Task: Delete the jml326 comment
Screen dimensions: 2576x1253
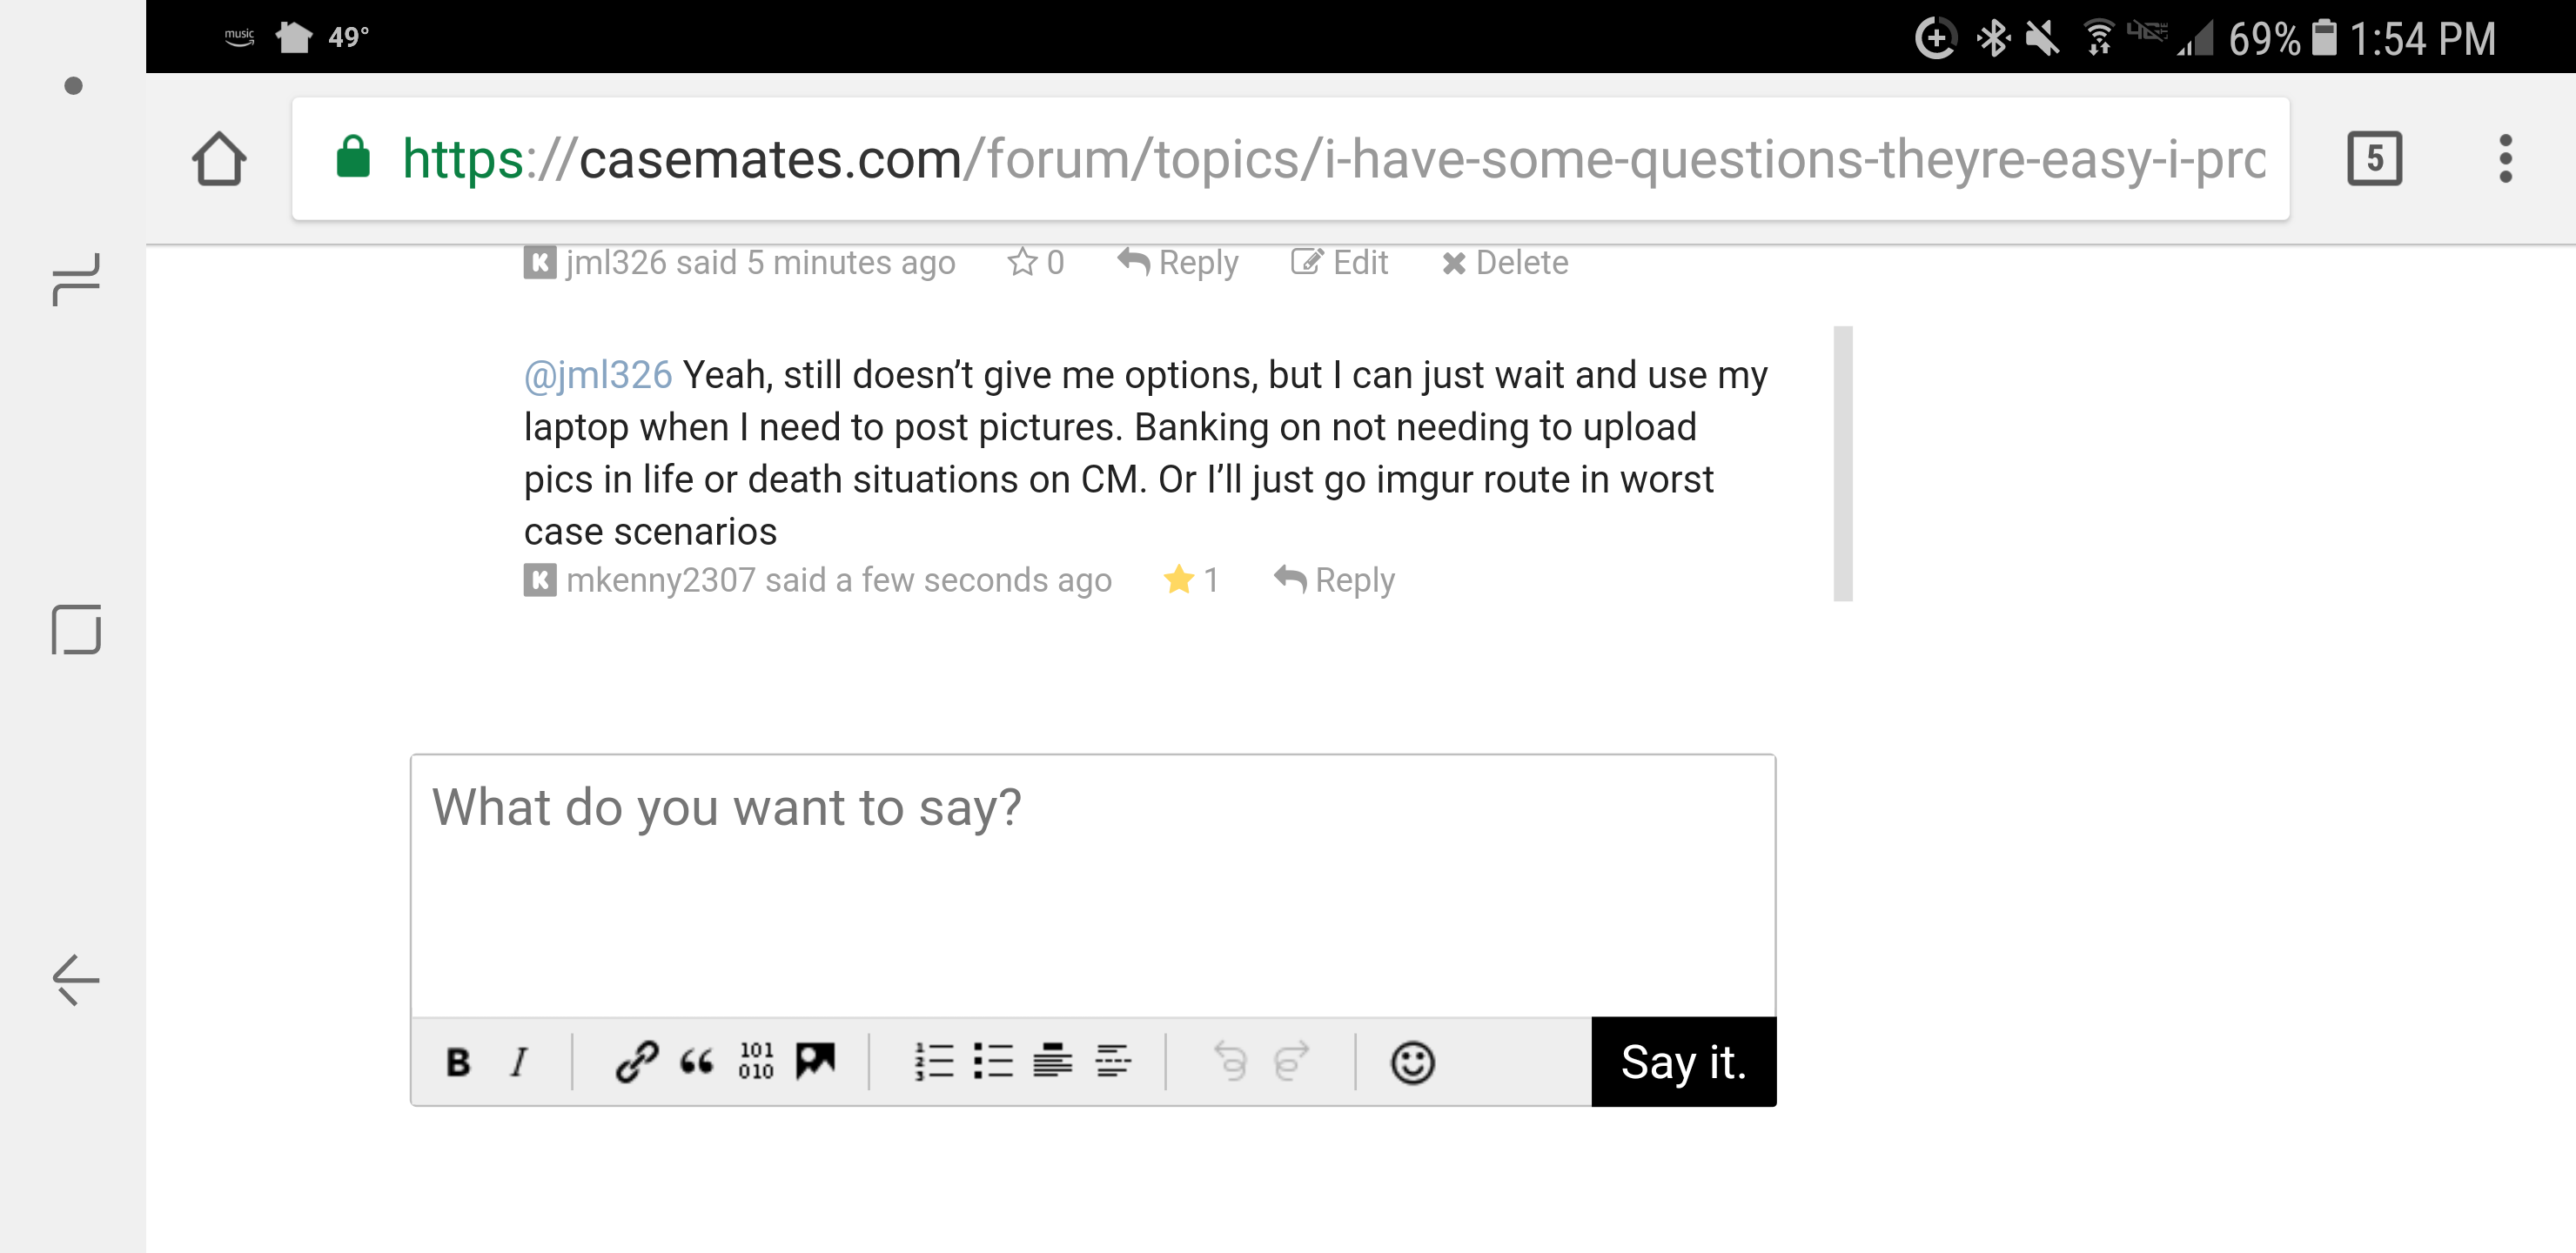Action: [1505, 263]
